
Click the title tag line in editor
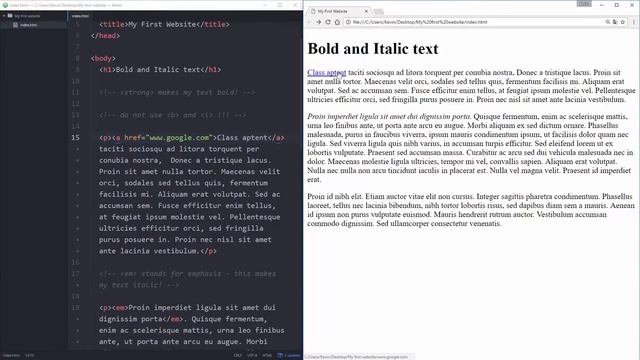tap(164, 24)
